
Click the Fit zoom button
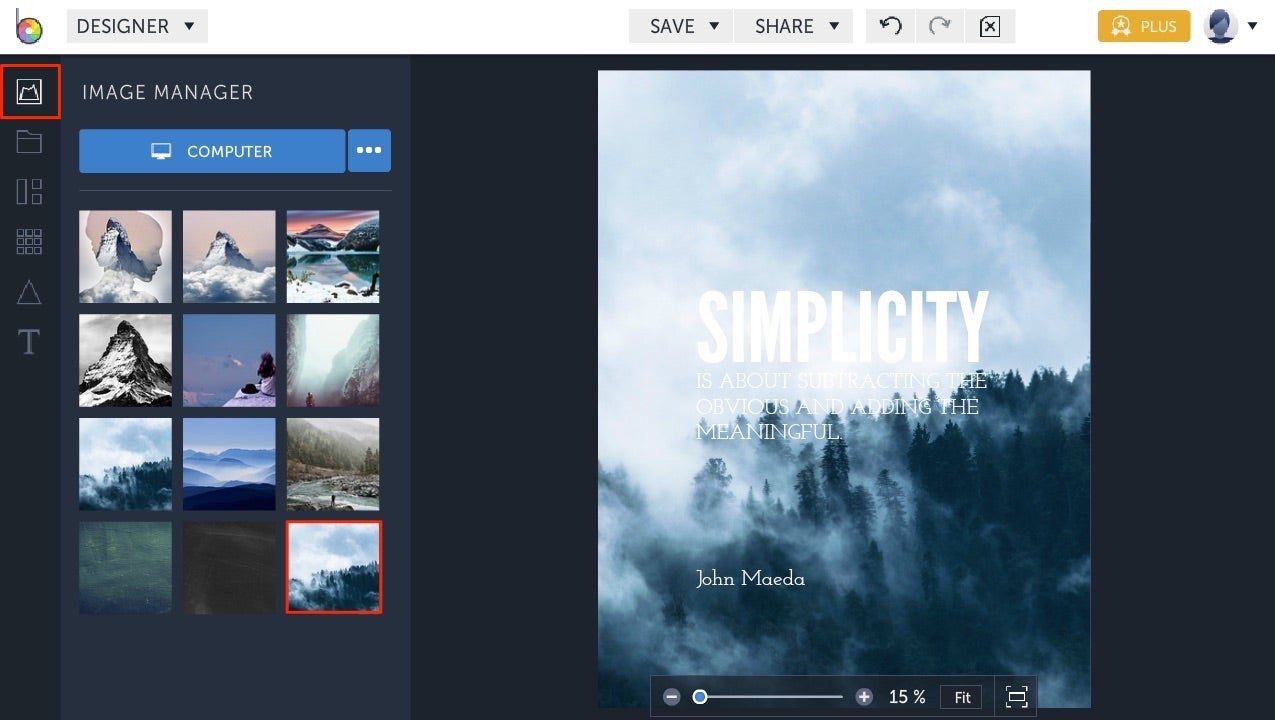click(962, 697)
